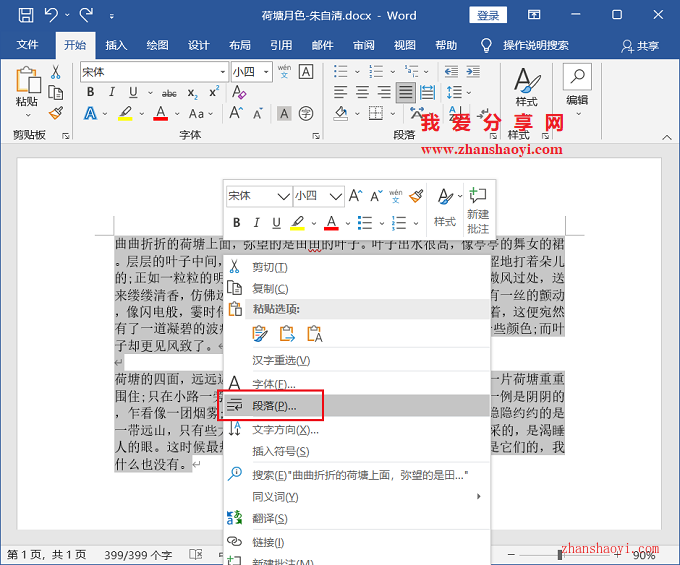
Task: Center align text in ribbon
Action: click(362, 92)
